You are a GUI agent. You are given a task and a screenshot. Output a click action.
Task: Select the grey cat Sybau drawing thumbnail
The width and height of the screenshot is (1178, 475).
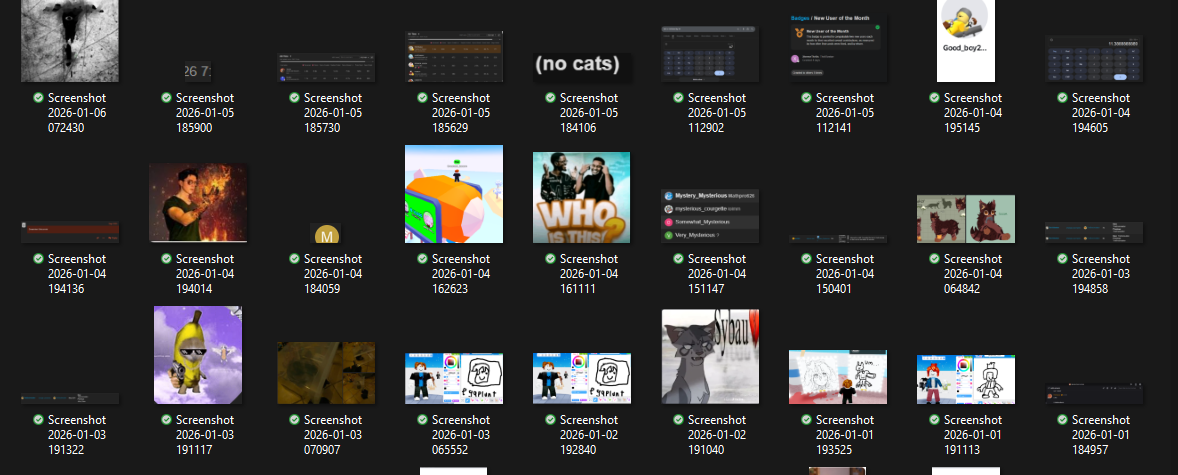pos(709,356)
